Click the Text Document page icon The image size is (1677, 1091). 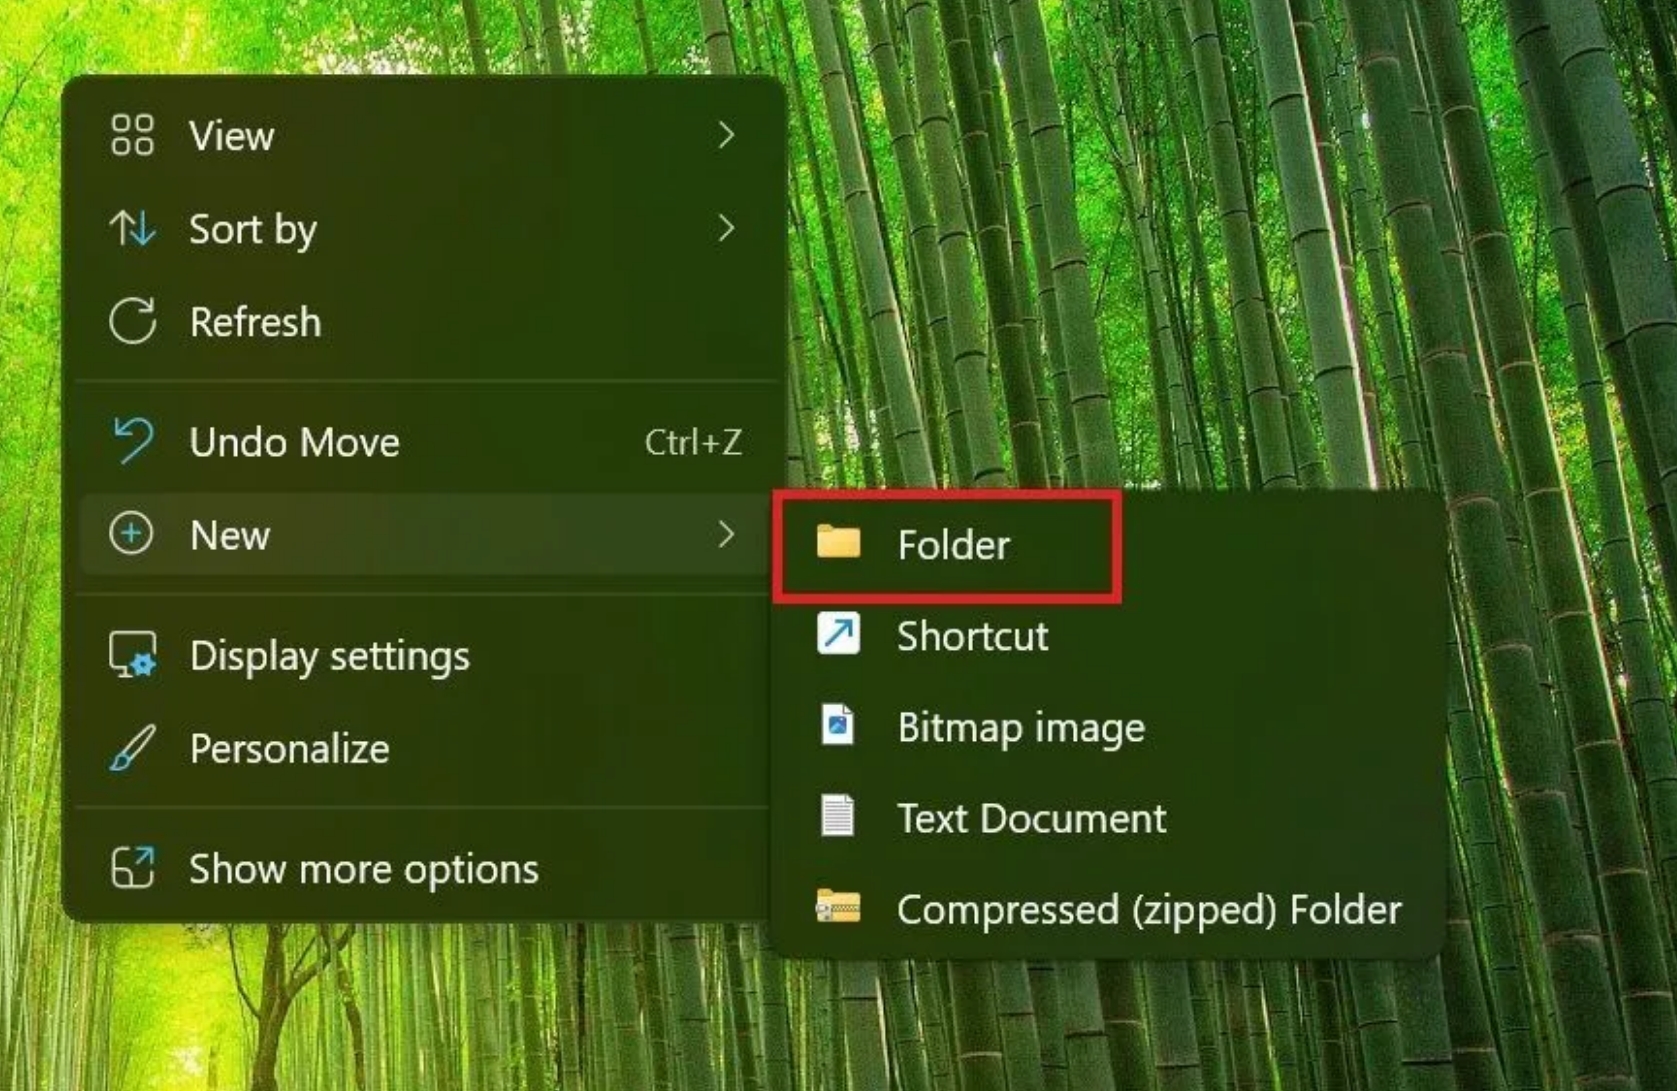point(838,816)
